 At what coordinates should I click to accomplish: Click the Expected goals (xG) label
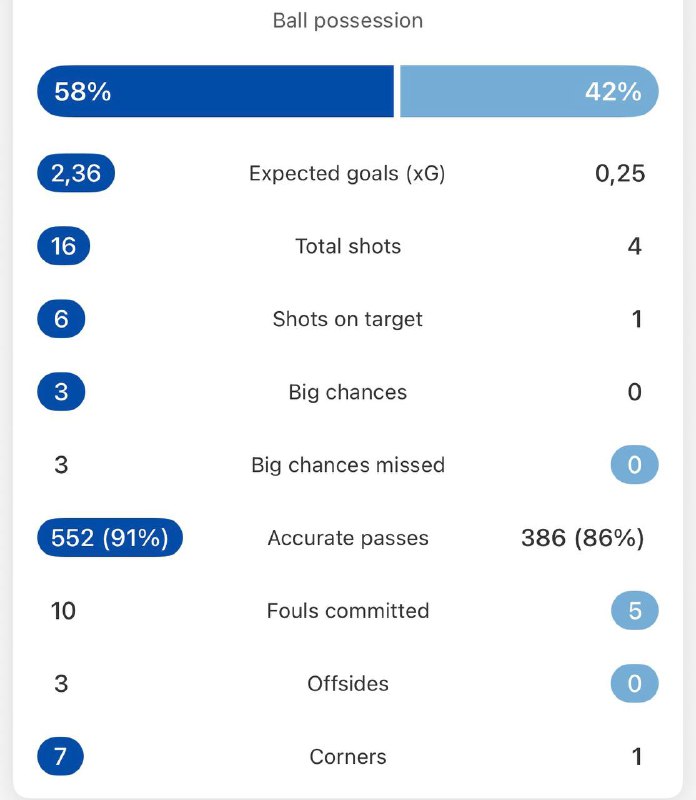(347, 172)
